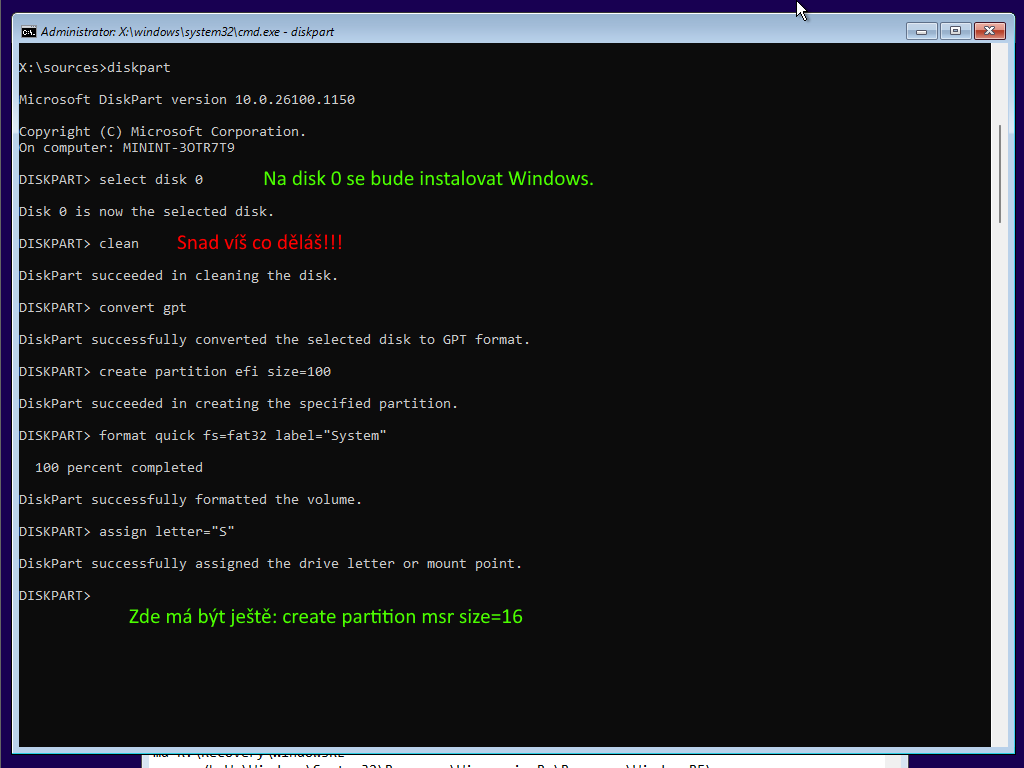Click 'successfully converted the selected disk to GPT' line
This screenshot has height=768, width=1024.
[x=274, y=339]
